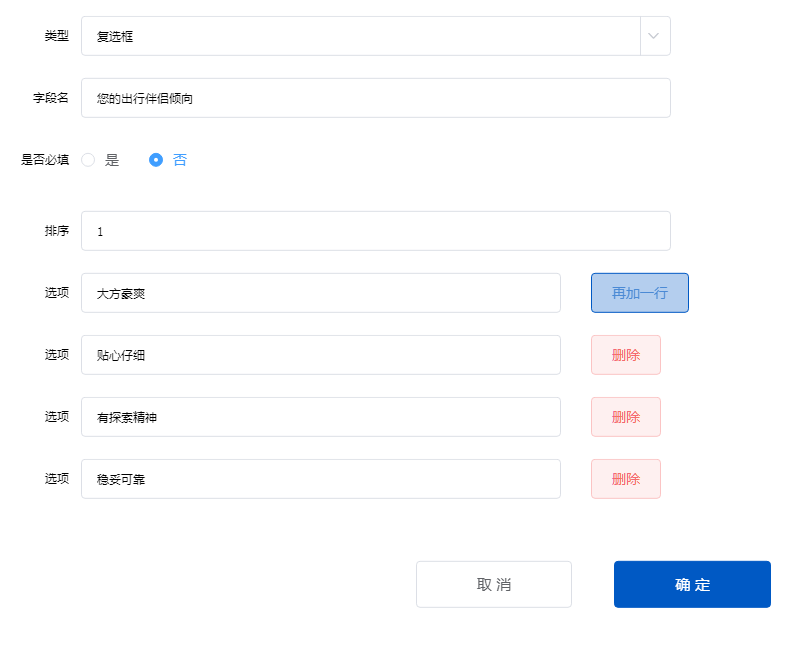This screenshot has width=786, height=652.
Task: Open the 复选框 type select box
Action: 360,36
